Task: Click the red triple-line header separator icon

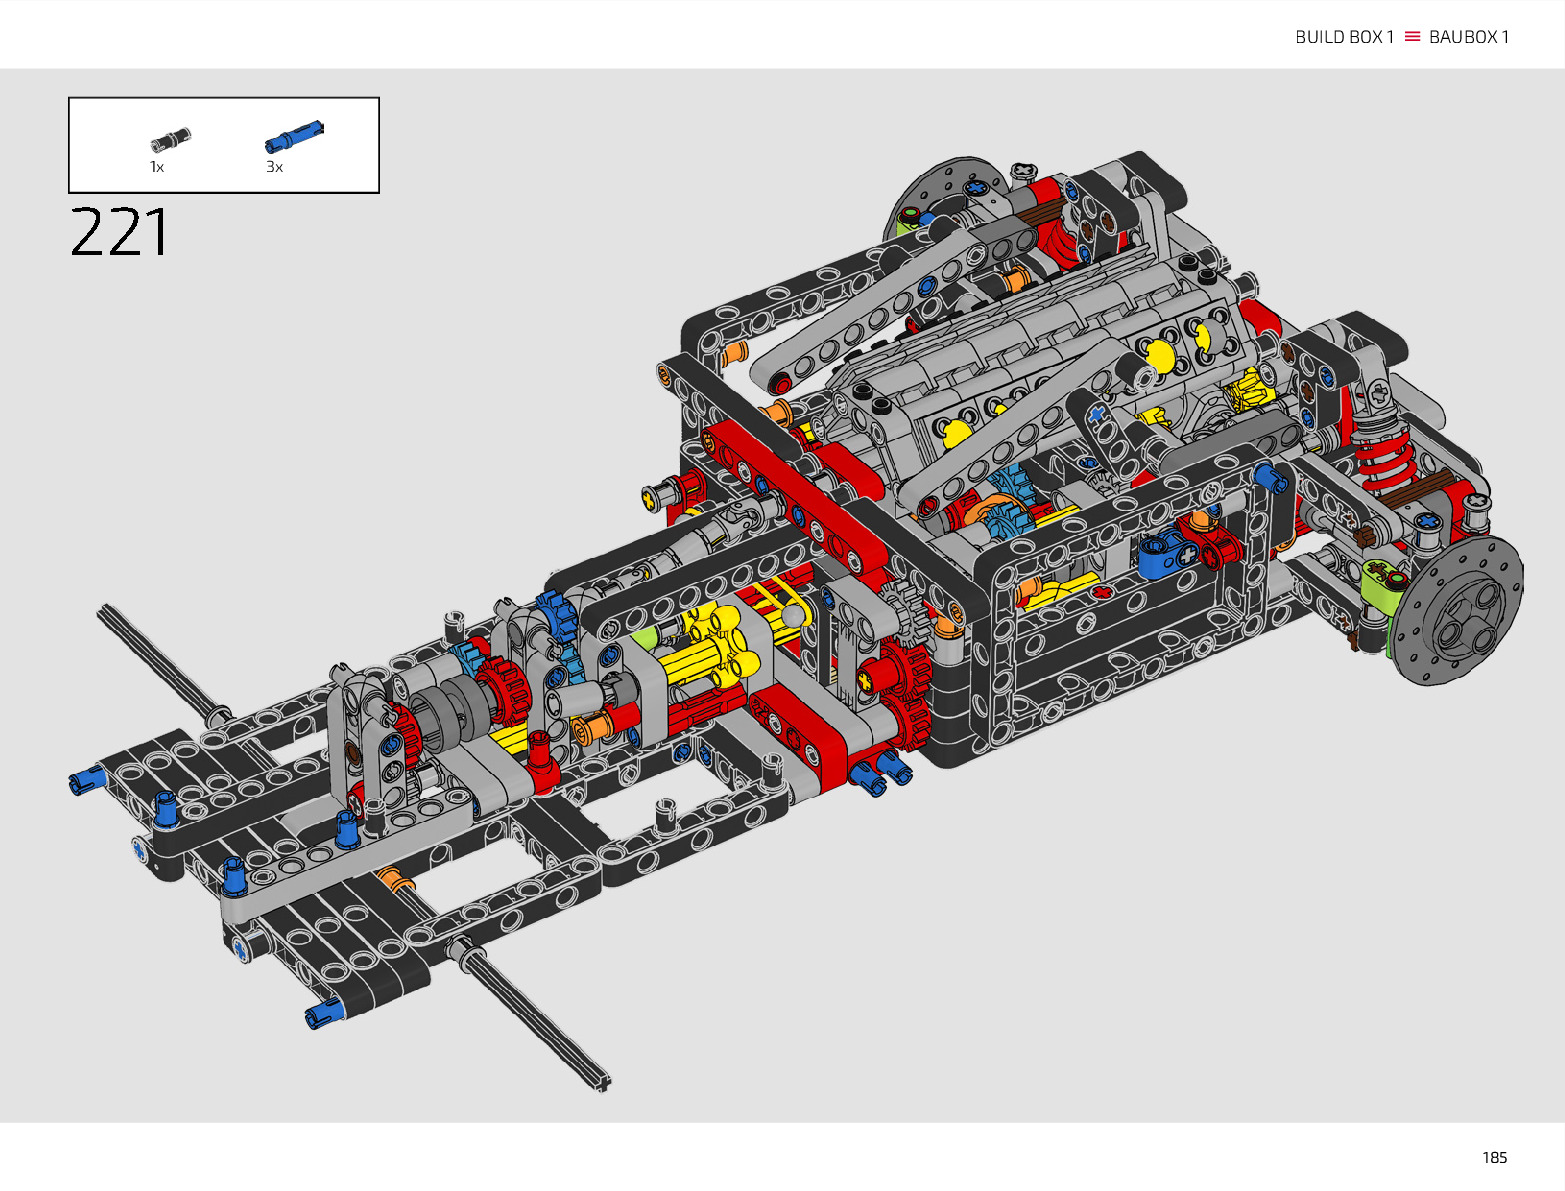Action: click(1412, 37)
